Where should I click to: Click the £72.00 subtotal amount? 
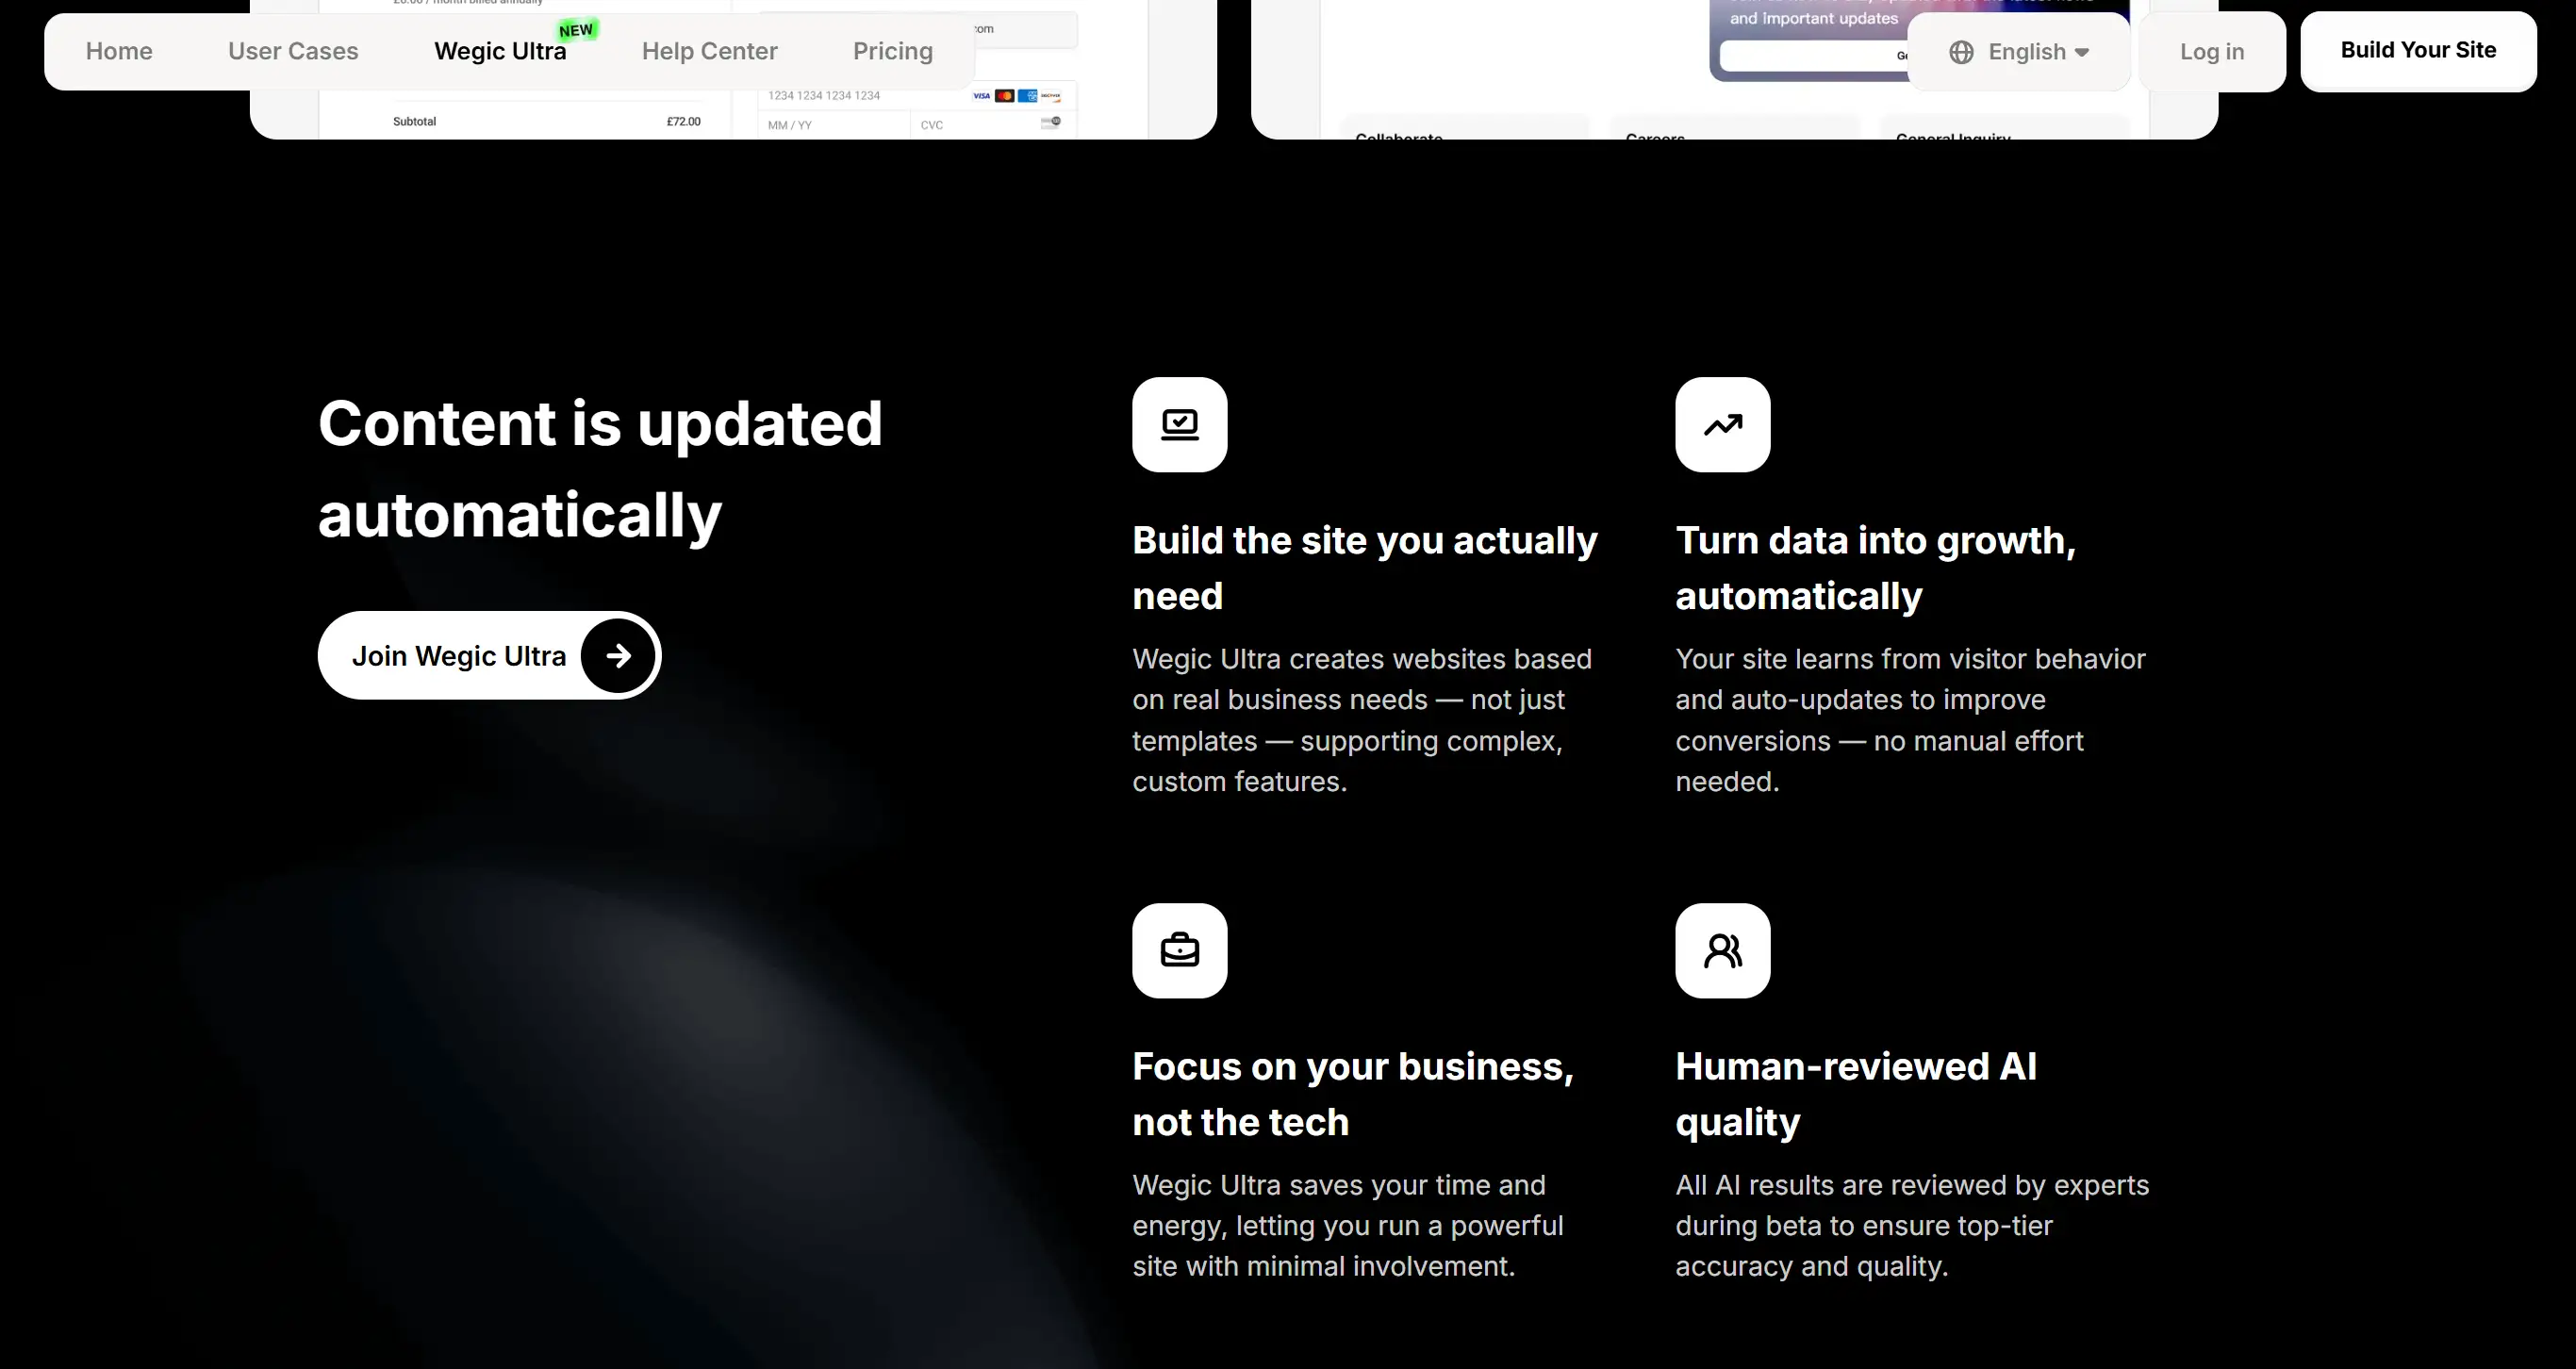(x=684, y=122)
